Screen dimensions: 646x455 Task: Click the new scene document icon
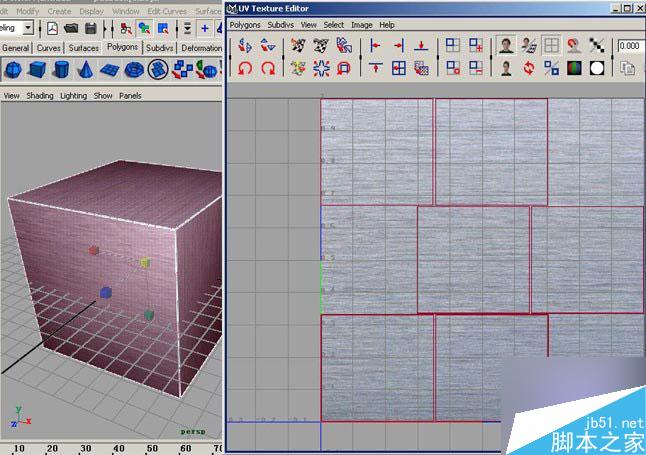point(53,28)
